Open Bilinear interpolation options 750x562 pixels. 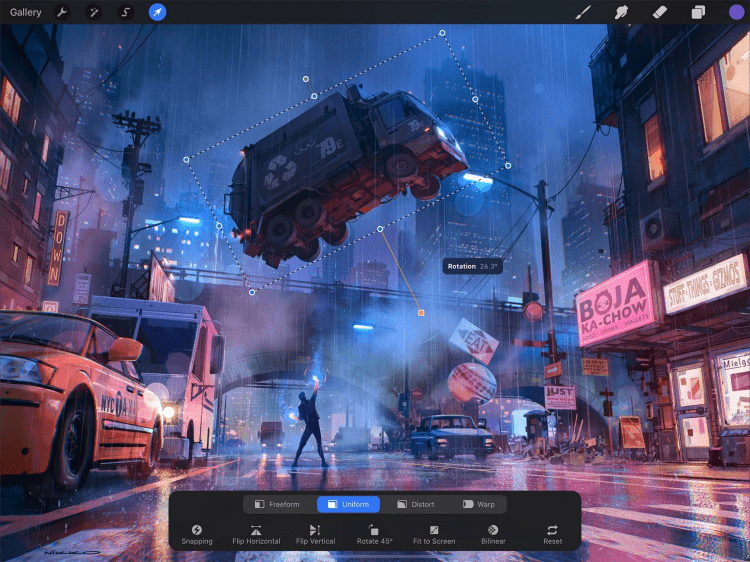pos(493,535)
